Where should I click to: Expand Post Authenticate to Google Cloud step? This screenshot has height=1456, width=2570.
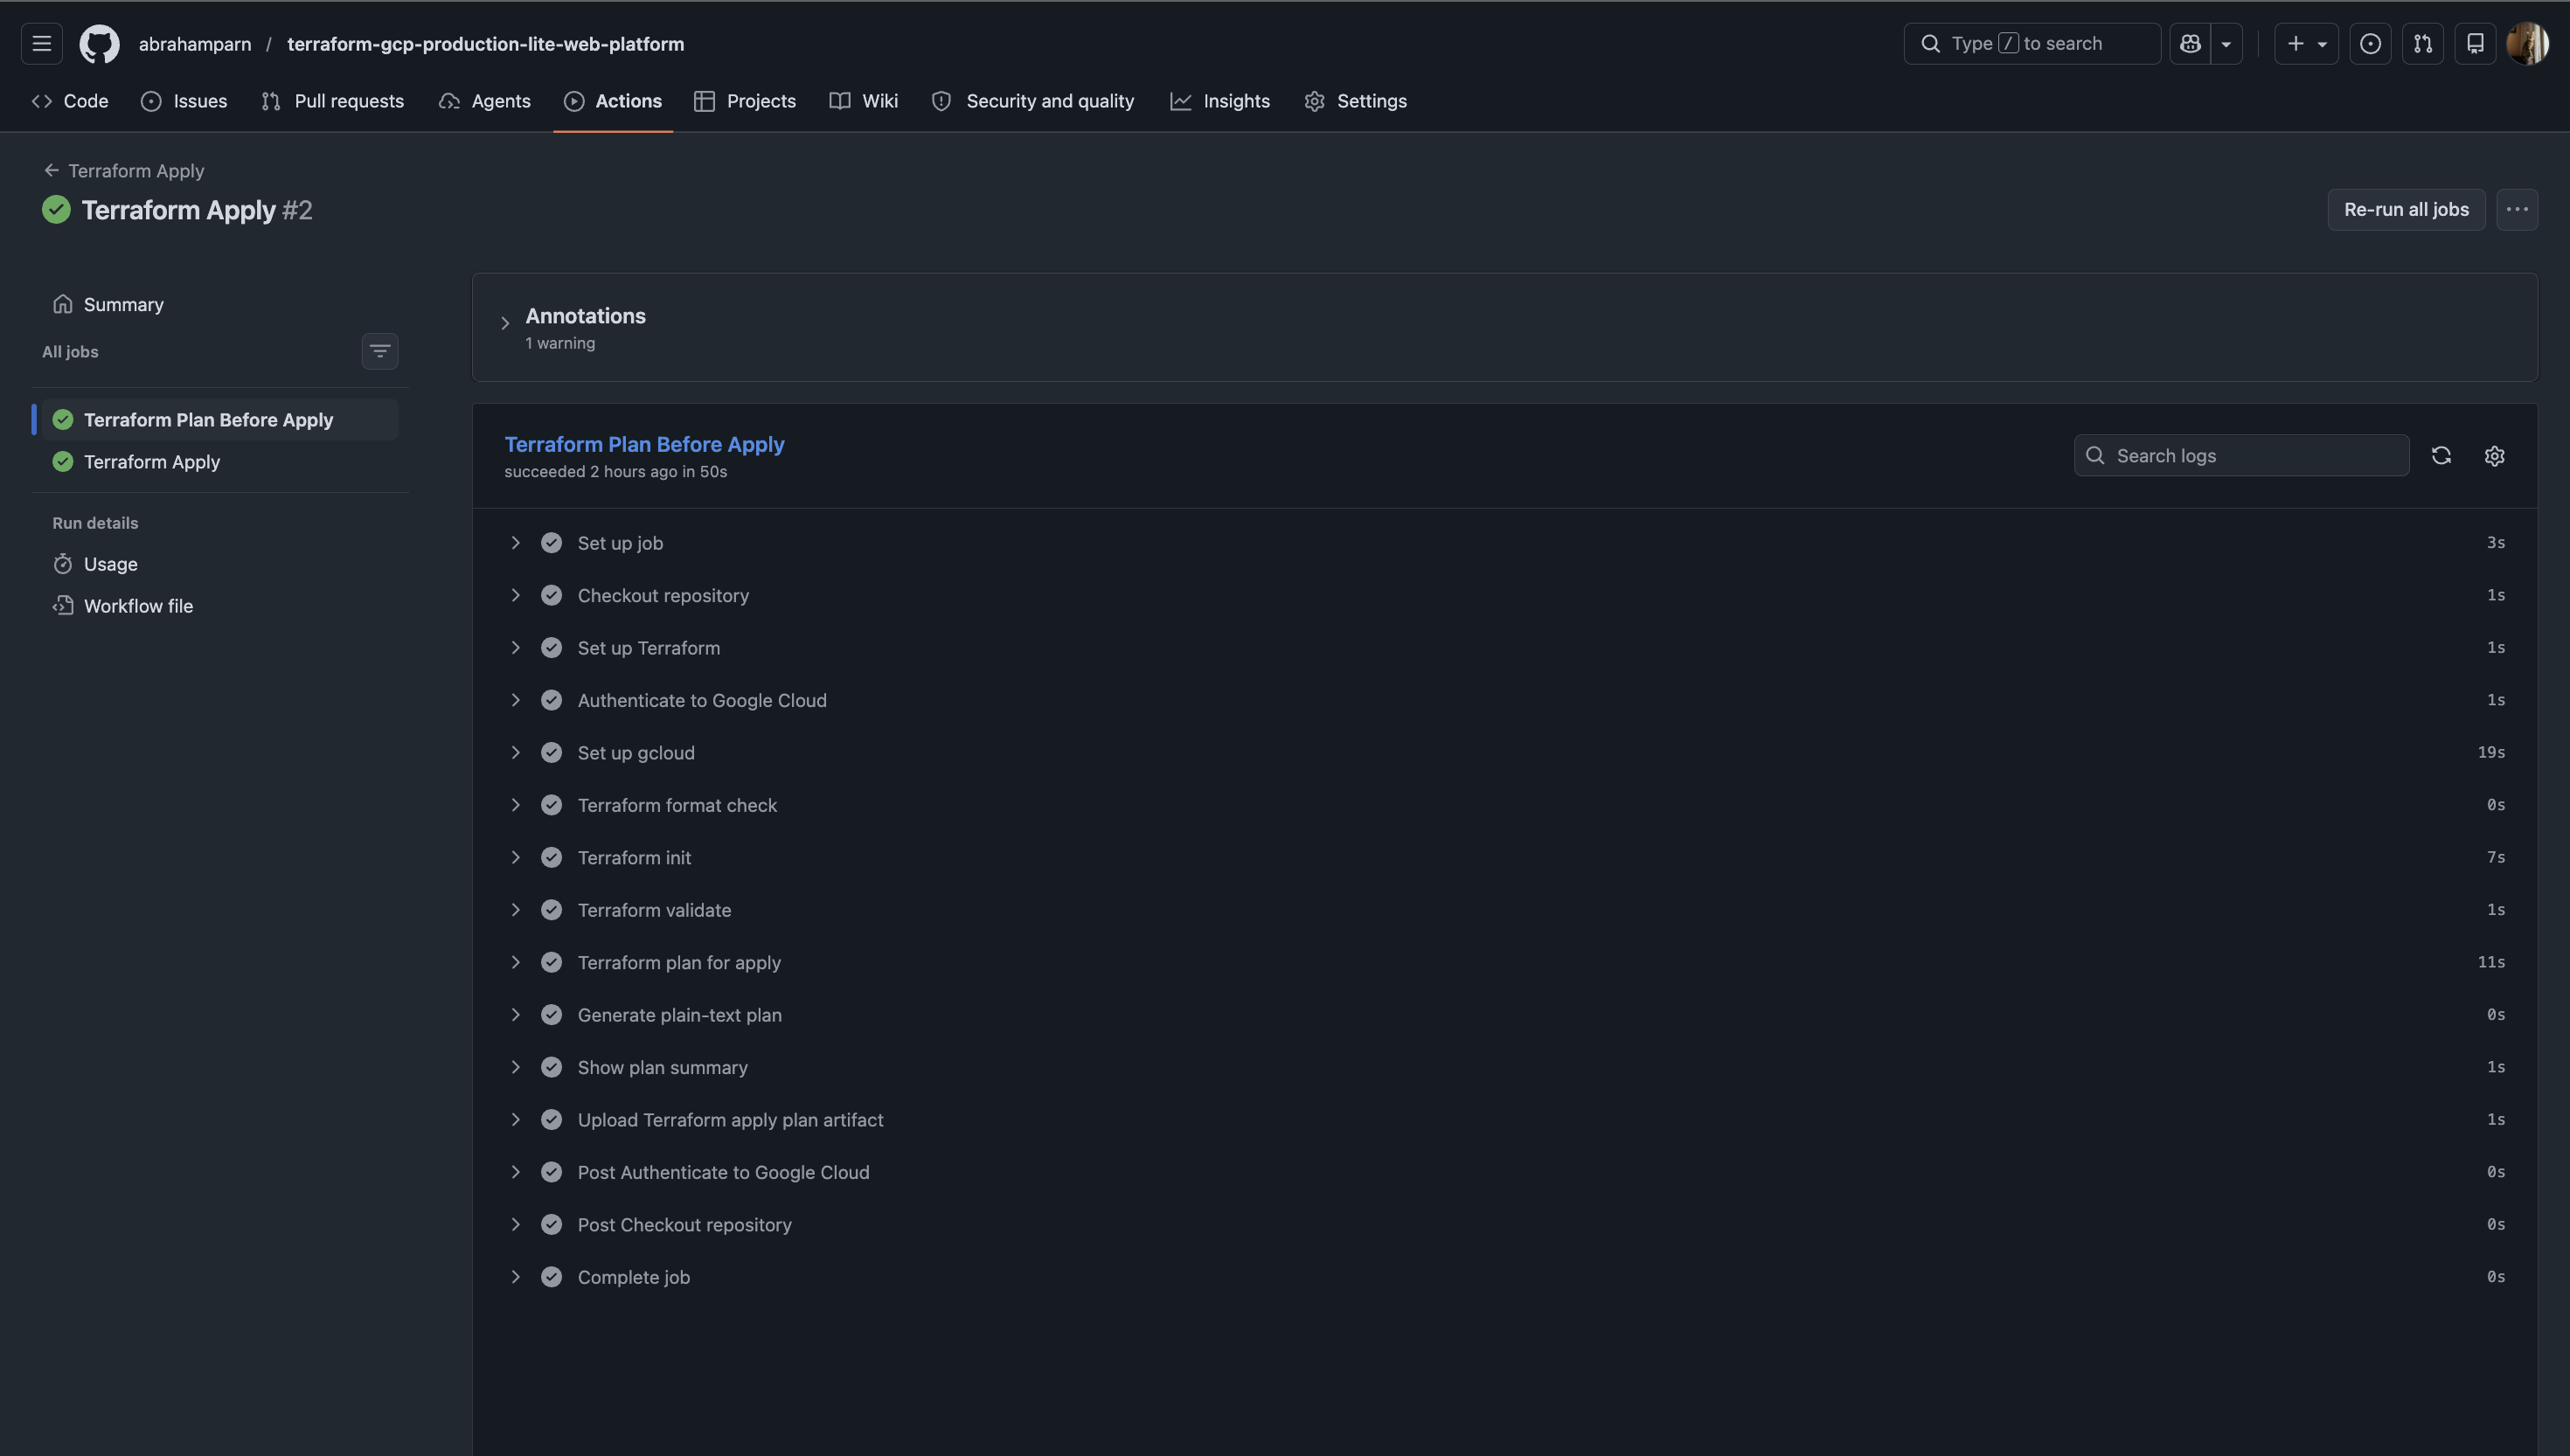coord(1505,1173)
